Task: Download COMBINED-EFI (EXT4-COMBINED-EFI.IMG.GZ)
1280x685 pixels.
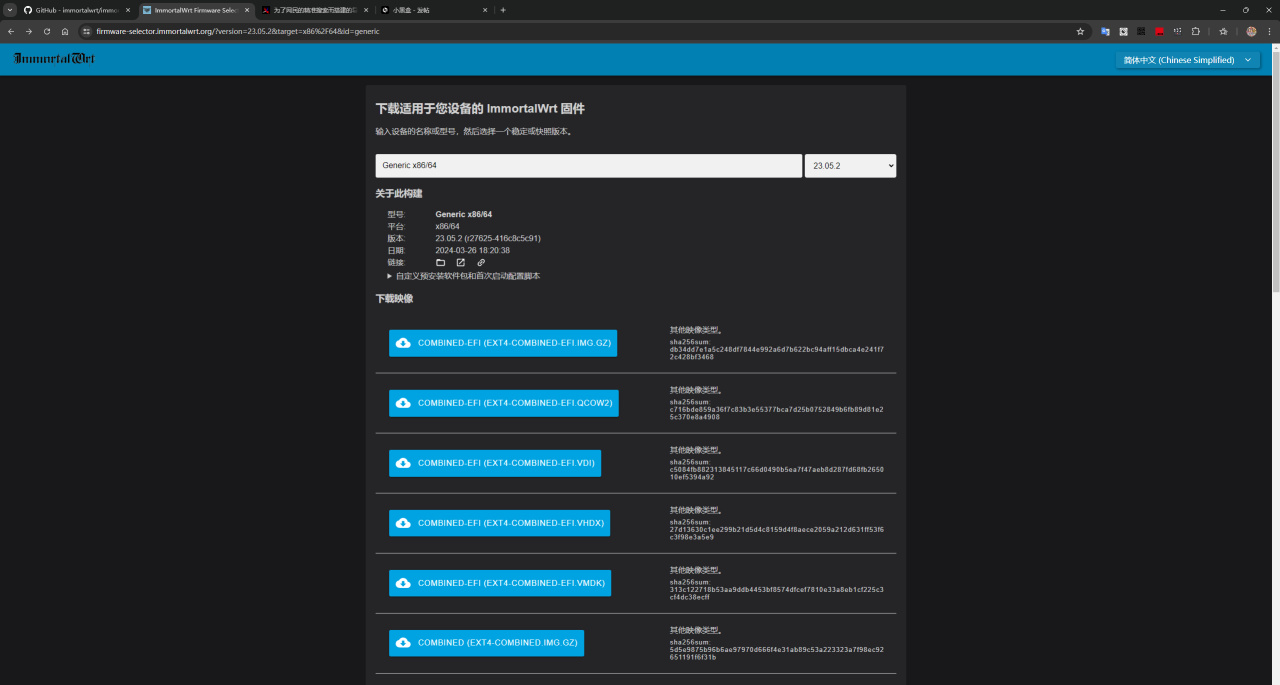Action: click(x=503, y=343)
